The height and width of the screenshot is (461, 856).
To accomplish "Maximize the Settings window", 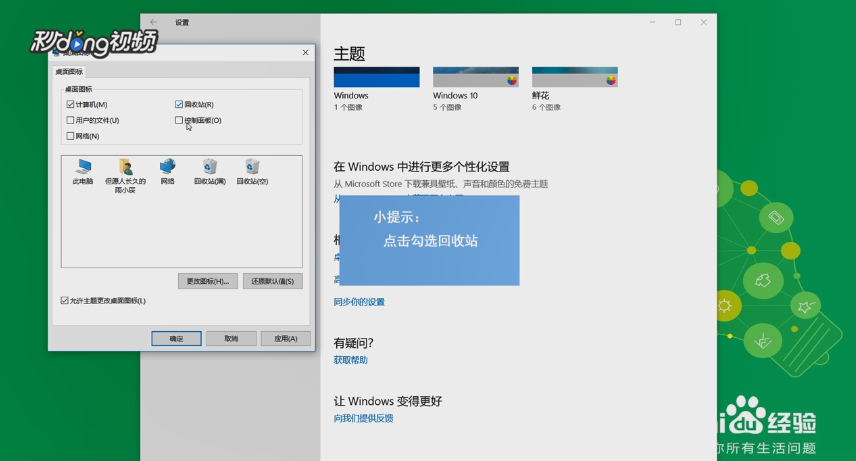I will tap(678, 22).
